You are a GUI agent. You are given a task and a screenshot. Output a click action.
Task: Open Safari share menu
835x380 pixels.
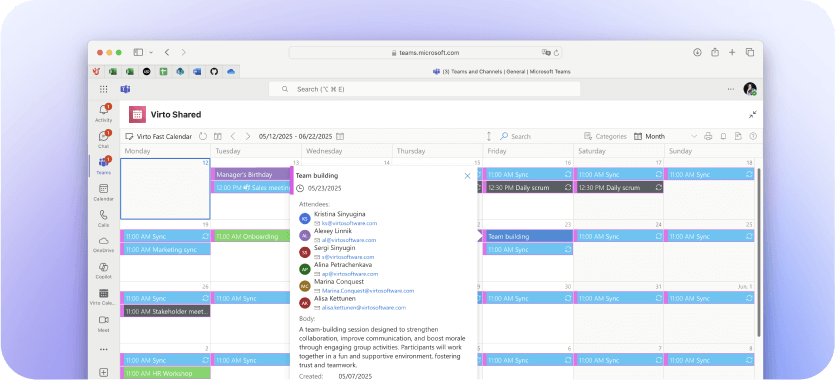(x=715, y=52)
